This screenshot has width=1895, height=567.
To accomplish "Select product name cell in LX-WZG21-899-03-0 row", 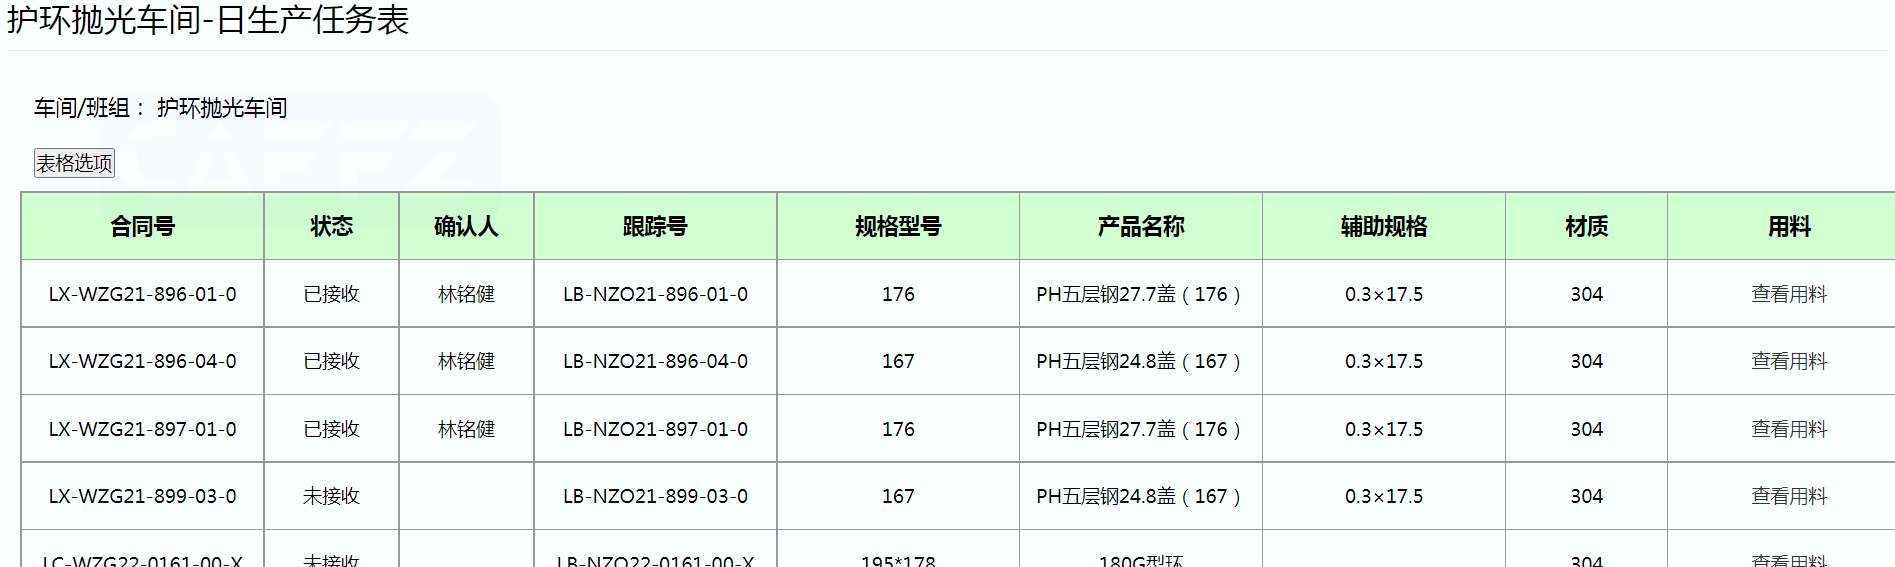I will (1138, 496).
